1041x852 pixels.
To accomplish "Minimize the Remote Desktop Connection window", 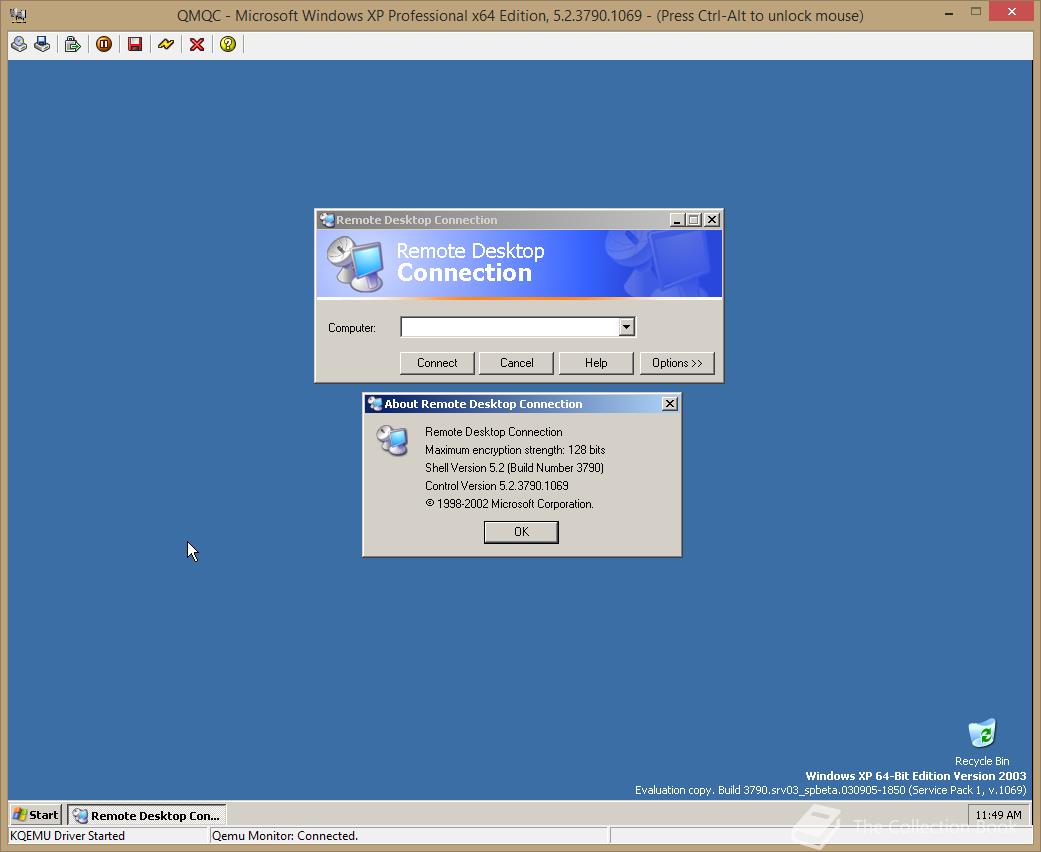I will (677, 220).
